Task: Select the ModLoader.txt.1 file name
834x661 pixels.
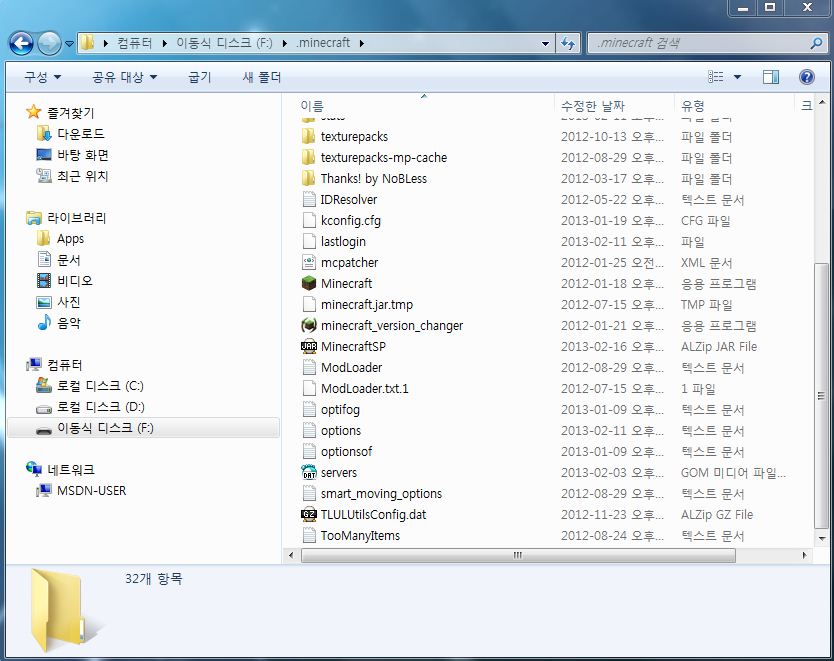Action: [x=365, y=389]
